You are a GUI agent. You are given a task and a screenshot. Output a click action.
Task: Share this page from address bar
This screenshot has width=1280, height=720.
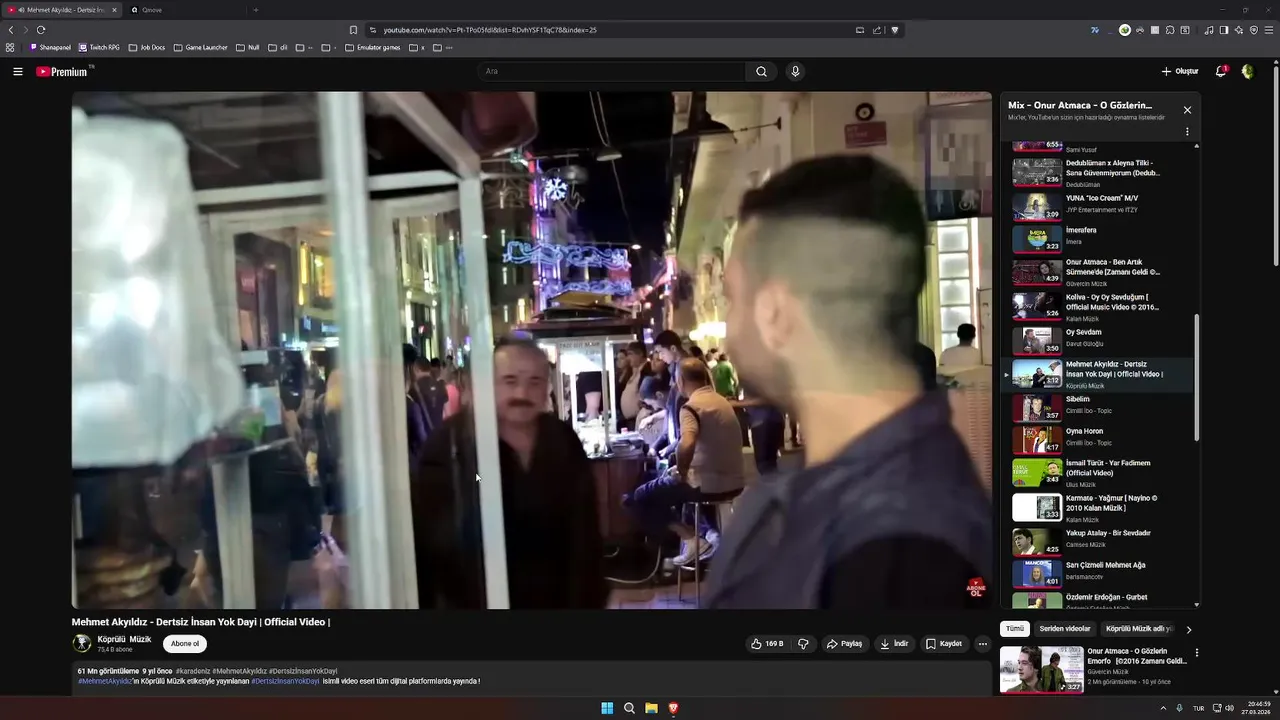click(877, 30)
